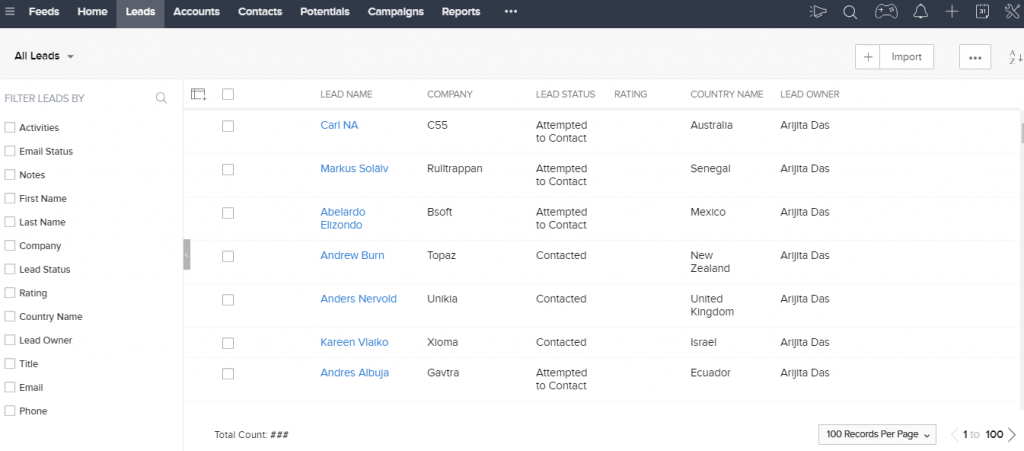Viewport: 1024px width, 451px height.
Task: Enable the Lead Owner filter checkbox
Action: [10, 340]
